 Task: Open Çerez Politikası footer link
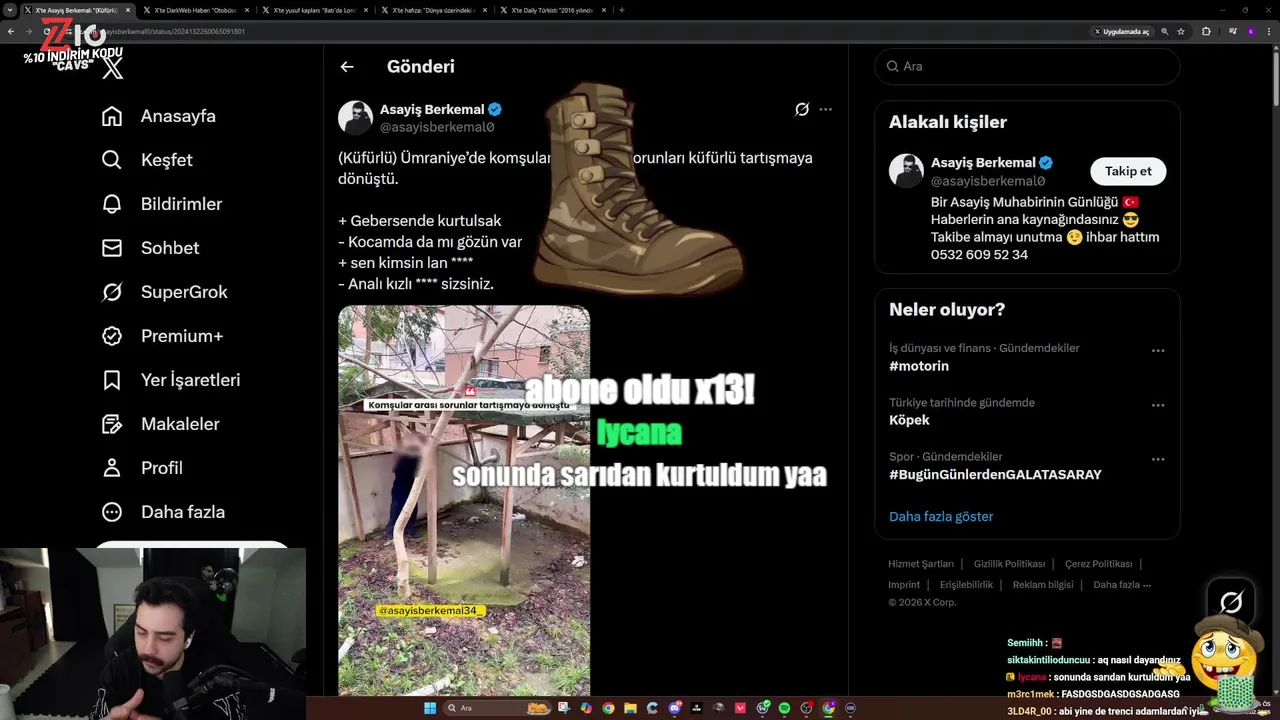[x=1098, y=564]
